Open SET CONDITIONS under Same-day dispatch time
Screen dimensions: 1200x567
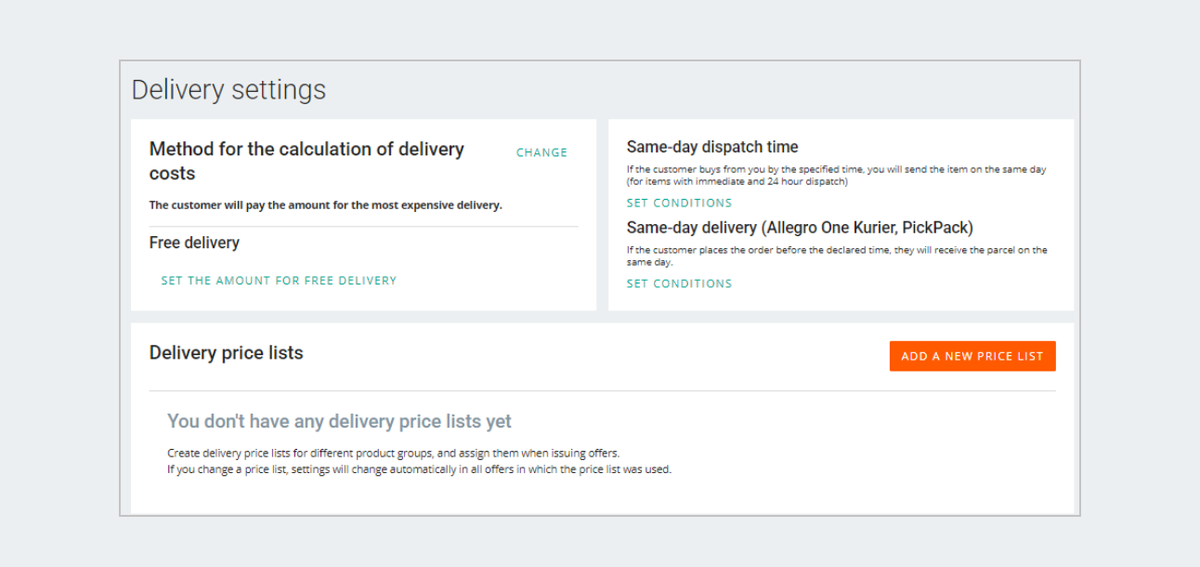click(x=679, y=203)
